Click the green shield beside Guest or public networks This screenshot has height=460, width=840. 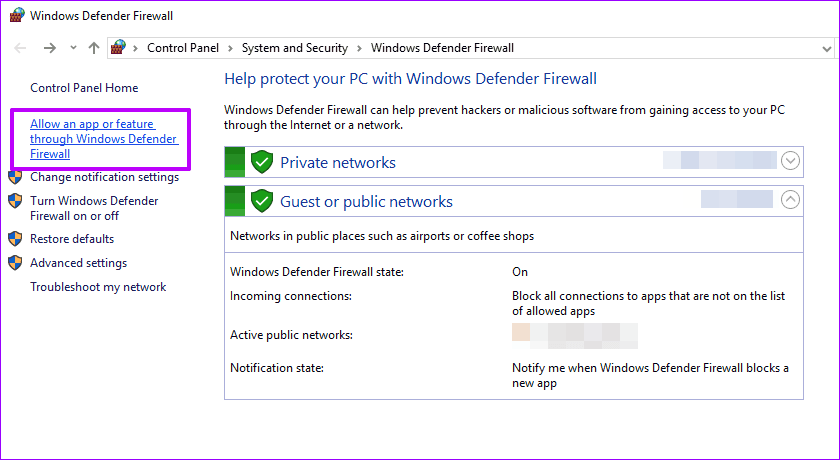click(261, 201)
